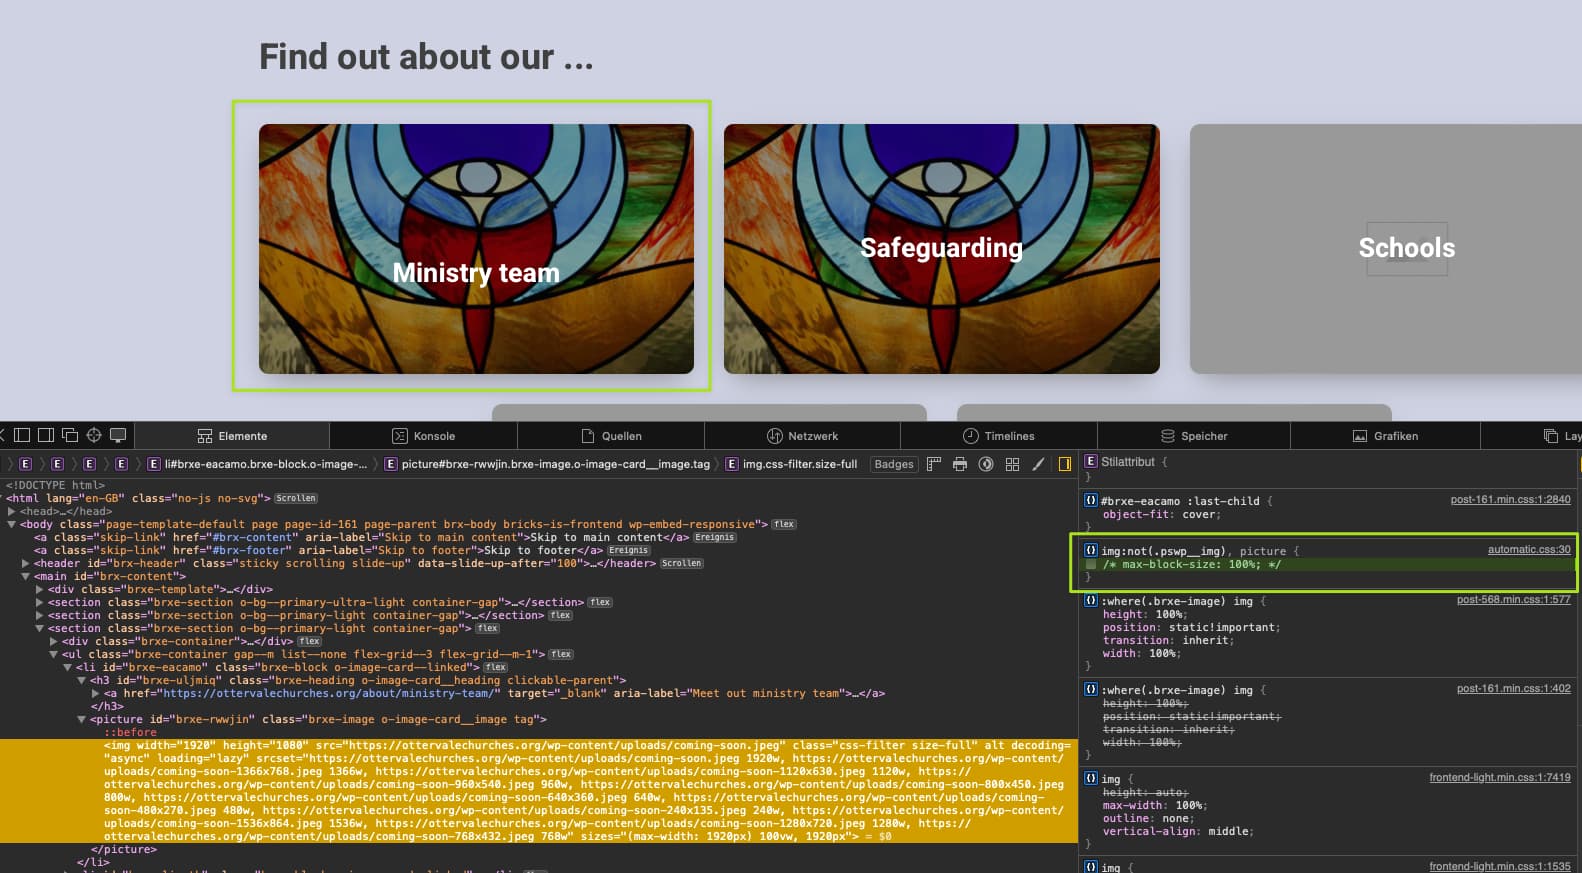Collapse the body element node
The width and height of the screenshot is (1582, 873).
pyautogui.click(x=12, y=524)
